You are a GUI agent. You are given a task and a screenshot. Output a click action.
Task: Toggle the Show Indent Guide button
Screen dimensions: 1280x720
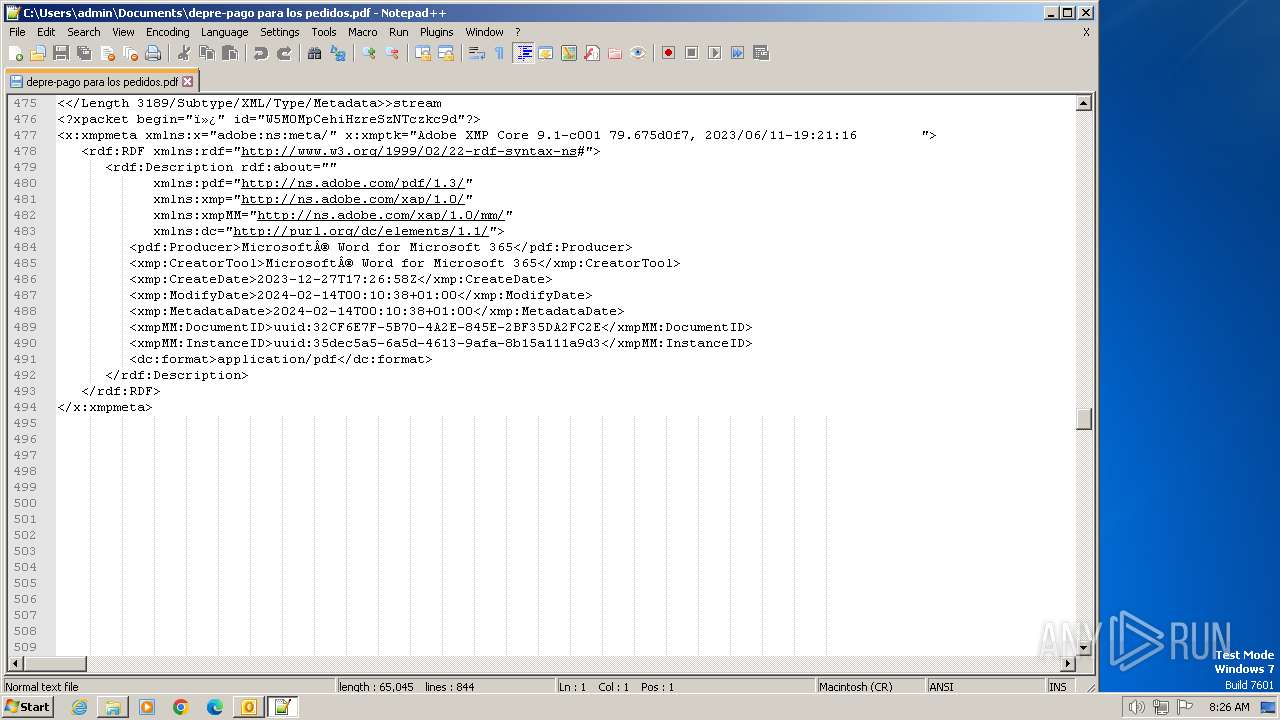(x=523, y=53)
